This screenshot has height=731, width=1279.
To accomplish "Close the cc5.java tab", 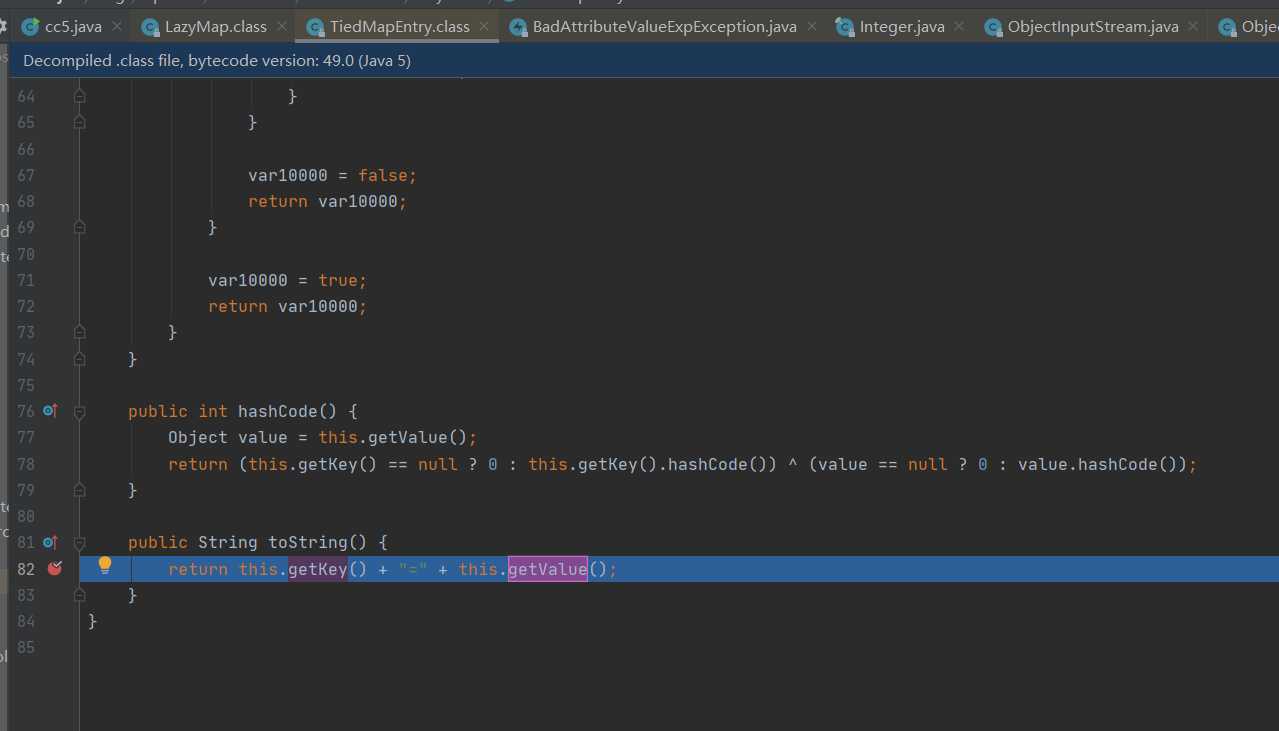I will 118,27.
